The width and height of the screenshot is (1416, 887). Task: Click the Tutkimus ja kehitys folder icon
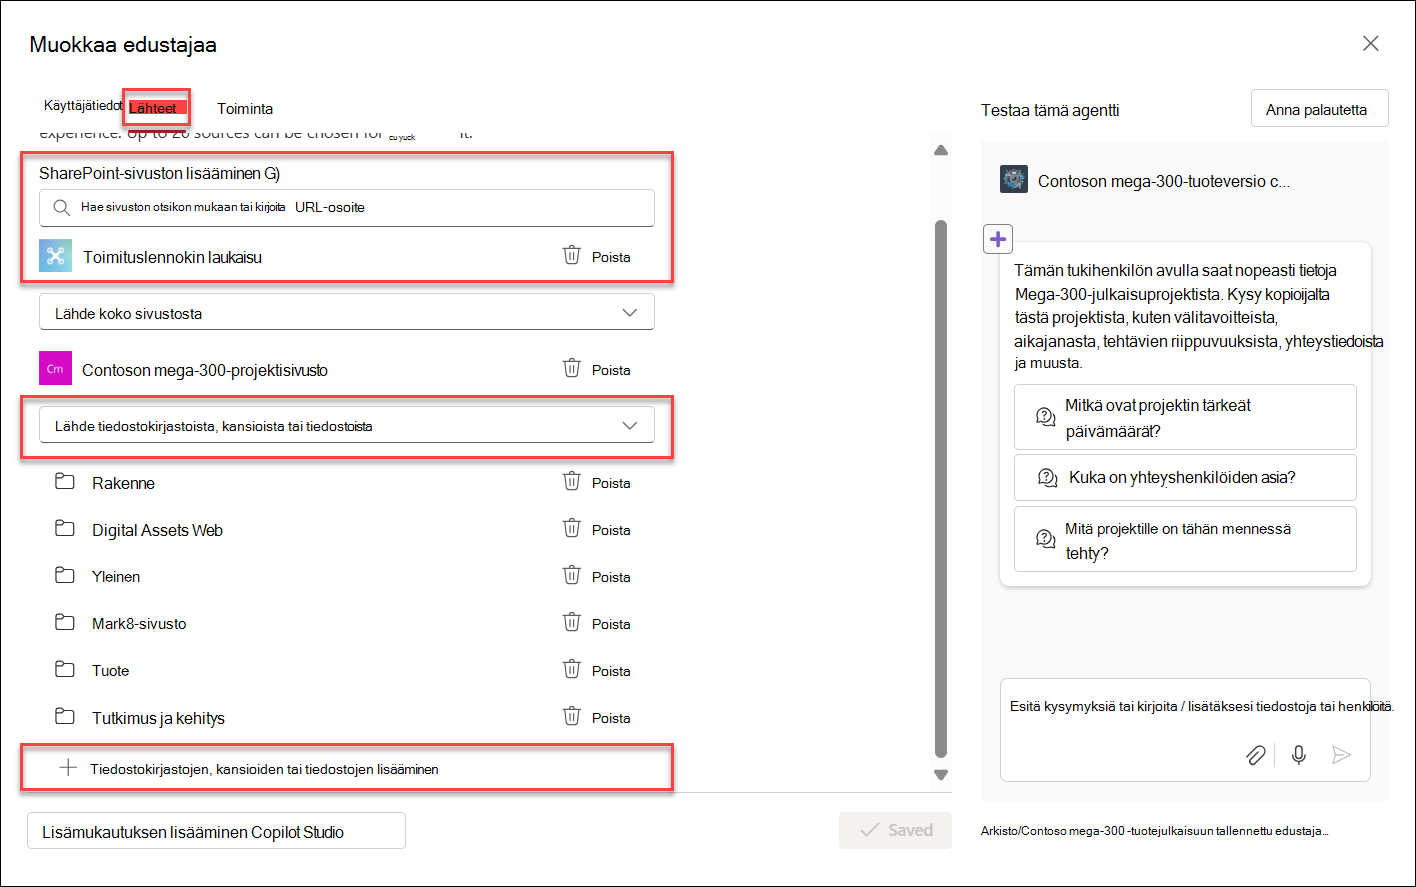click(x=65, y=717)
